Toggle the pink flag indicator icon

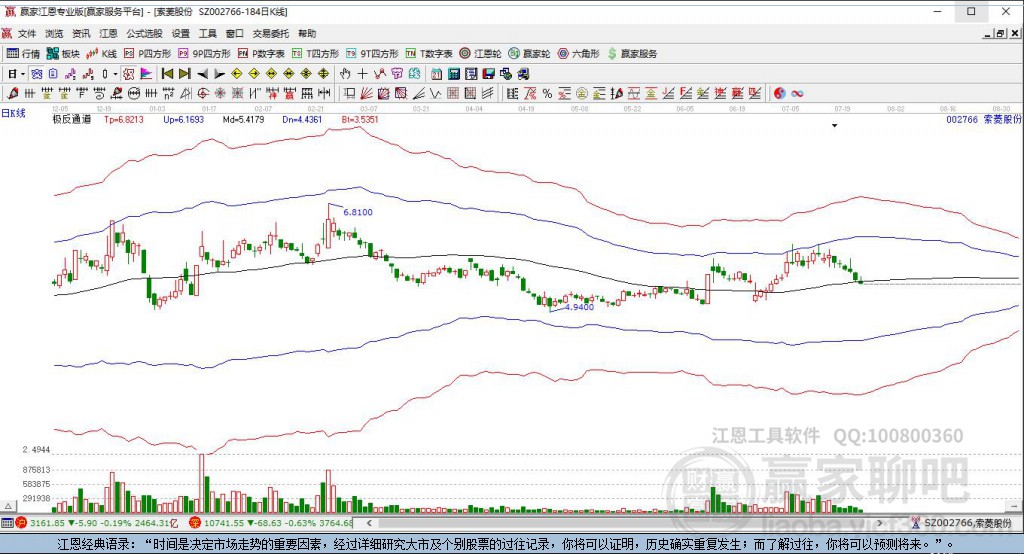tap(146, 74)
